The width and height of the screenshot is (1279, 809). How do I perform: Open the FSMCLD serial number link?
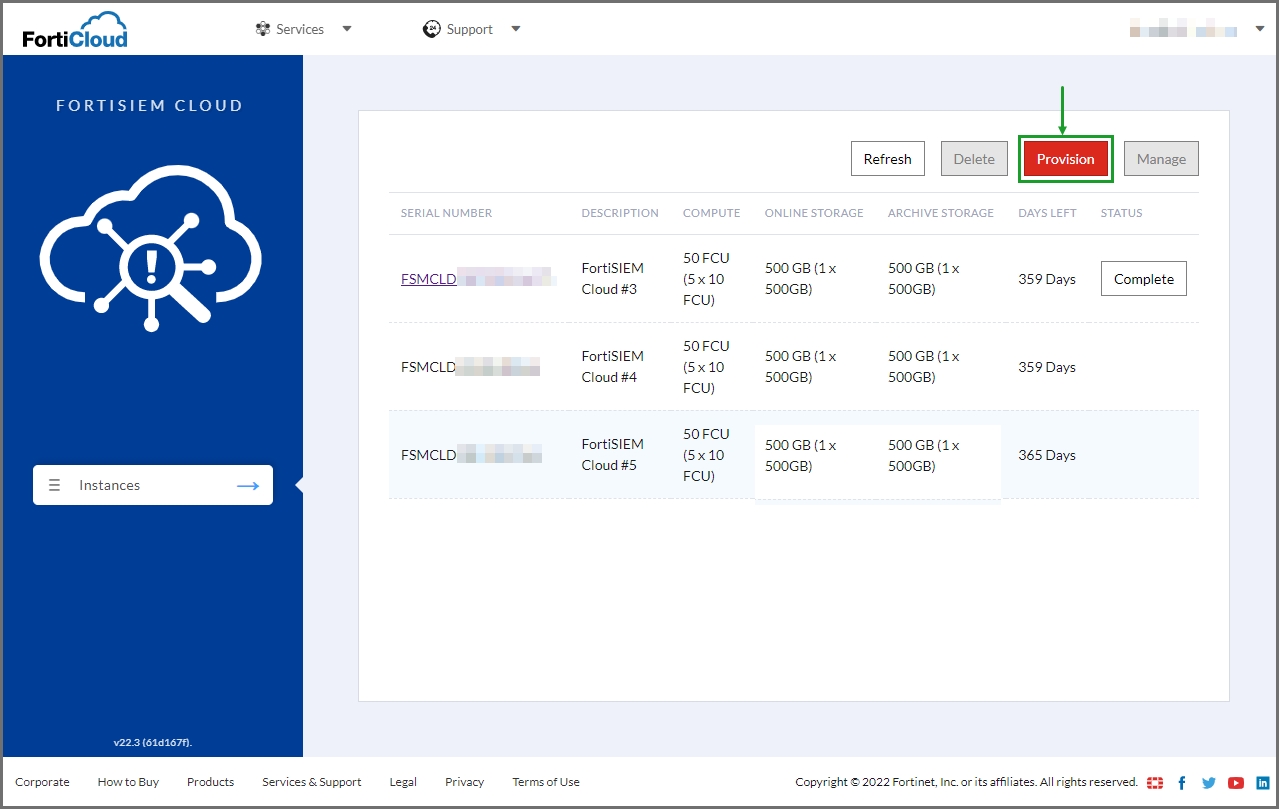428,279
